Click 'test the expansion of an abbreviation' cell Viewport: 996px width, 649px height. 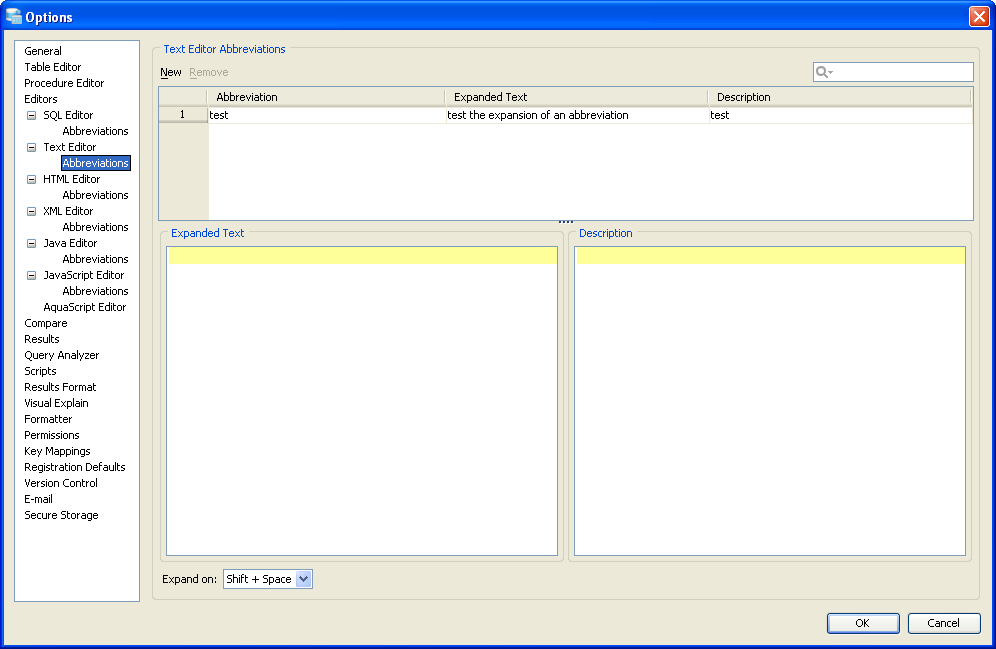576,115
